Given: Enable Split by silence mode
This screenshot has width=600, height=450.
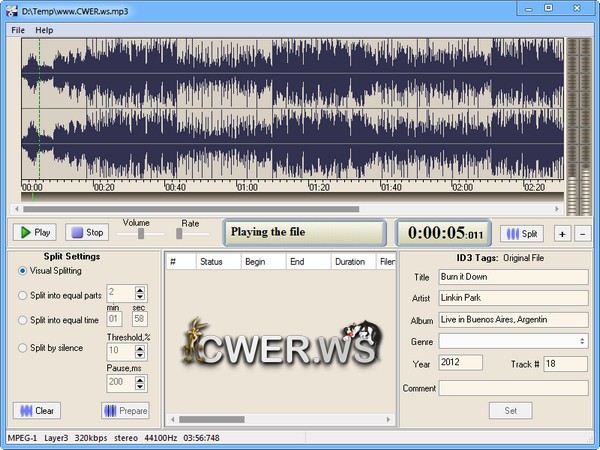Looking at the screenshot, I should (23, 348).
